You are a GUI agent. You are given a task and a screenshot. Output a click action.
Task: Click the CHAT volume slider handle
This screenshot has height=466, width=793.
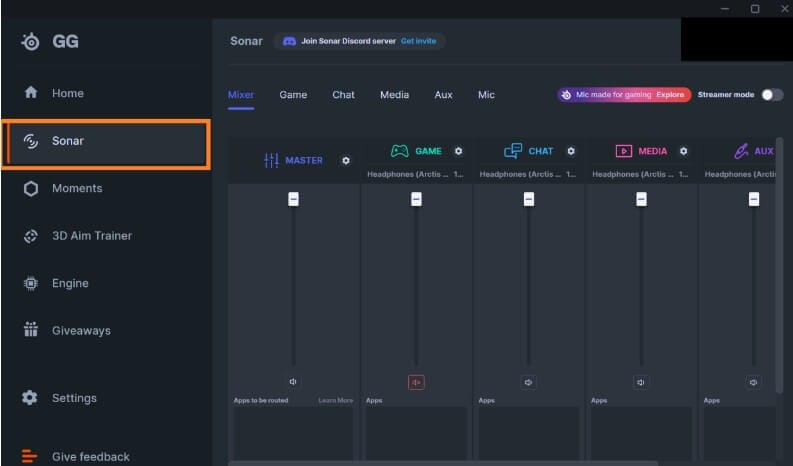point(528,199)
